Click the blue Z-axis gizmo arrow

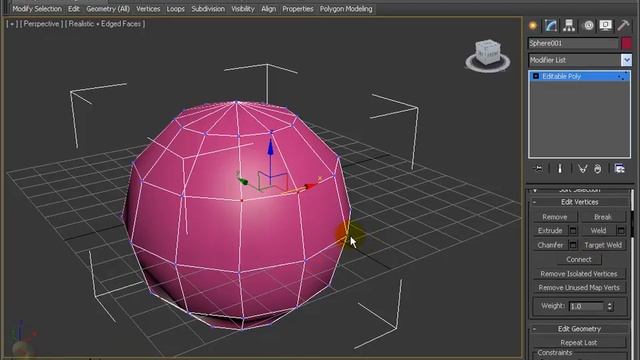[270, 148]
